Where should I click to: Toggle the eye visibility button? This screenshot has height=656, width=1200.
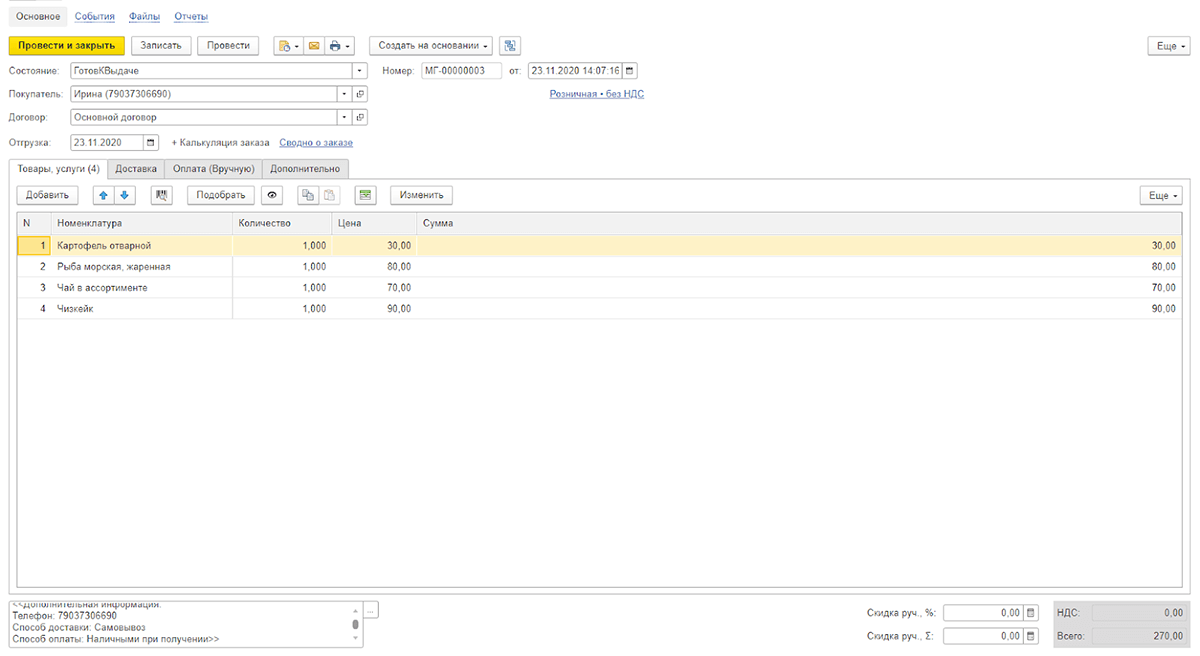click(x=272, y=196)
